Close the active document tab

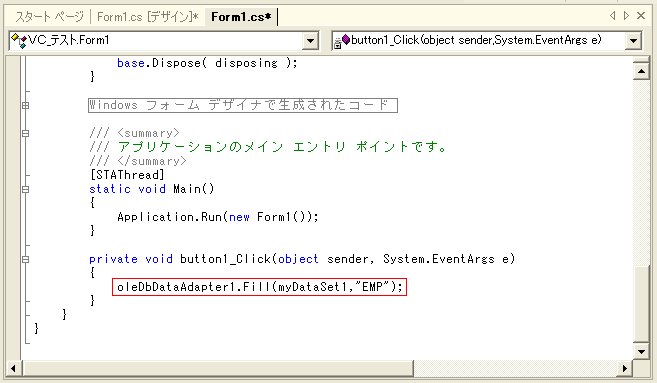[x=641, y=16]
